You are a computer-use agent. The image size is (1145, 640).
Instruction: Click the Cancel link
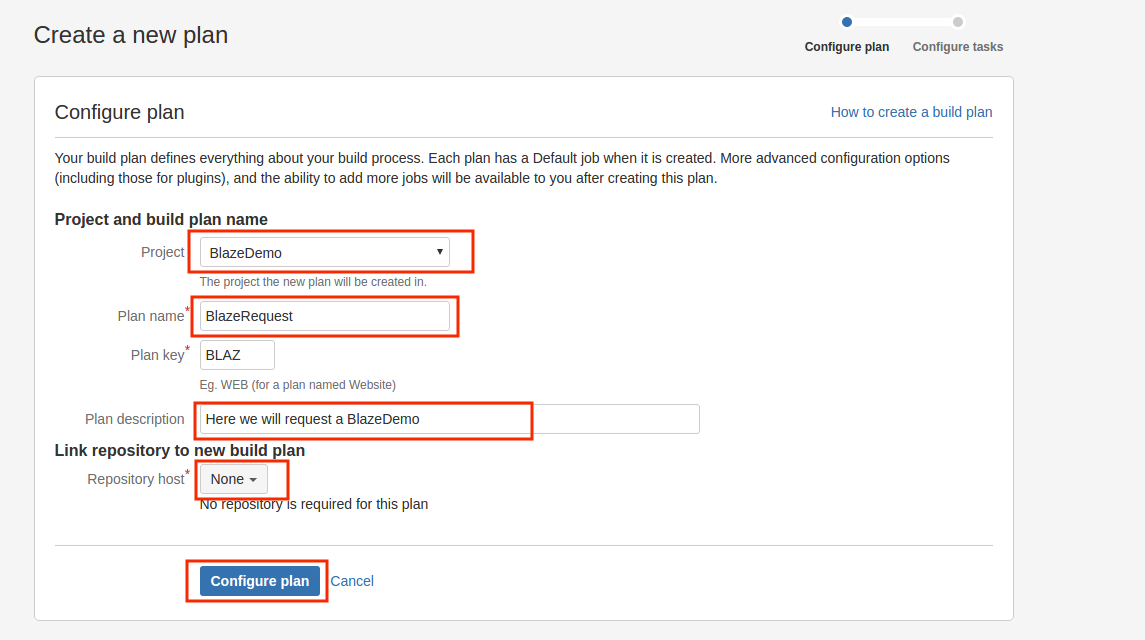[x=352, y=581]
